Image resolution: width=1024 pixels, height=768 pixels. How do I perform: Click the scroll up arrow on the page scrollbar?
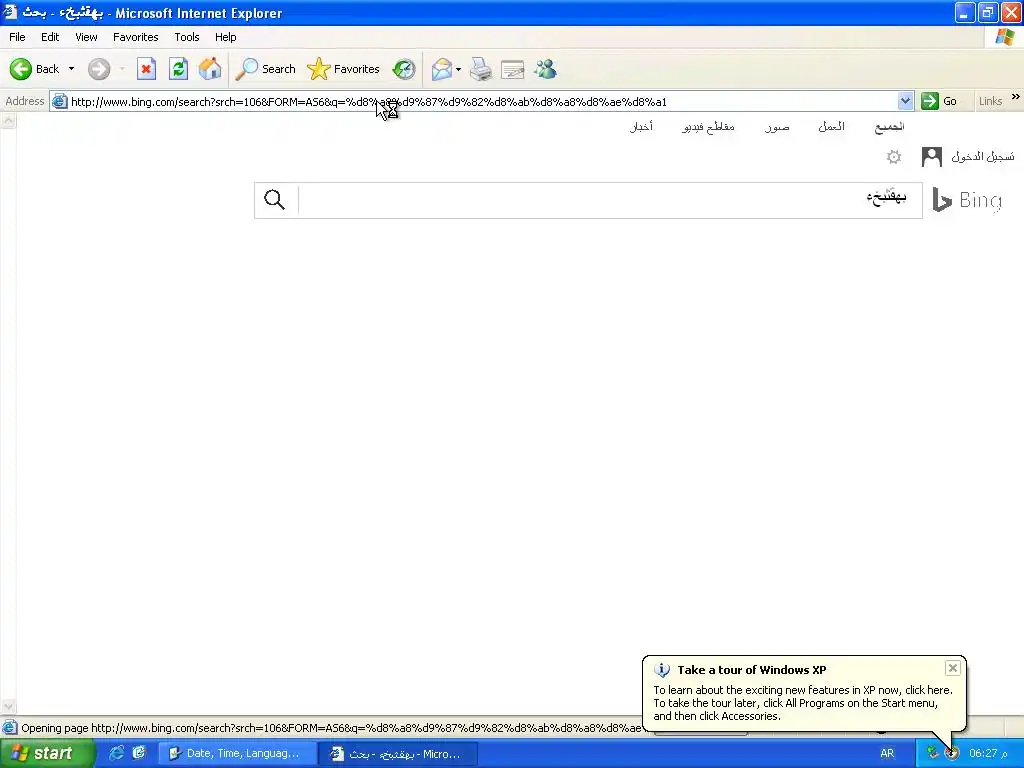[x=8, y=121]
